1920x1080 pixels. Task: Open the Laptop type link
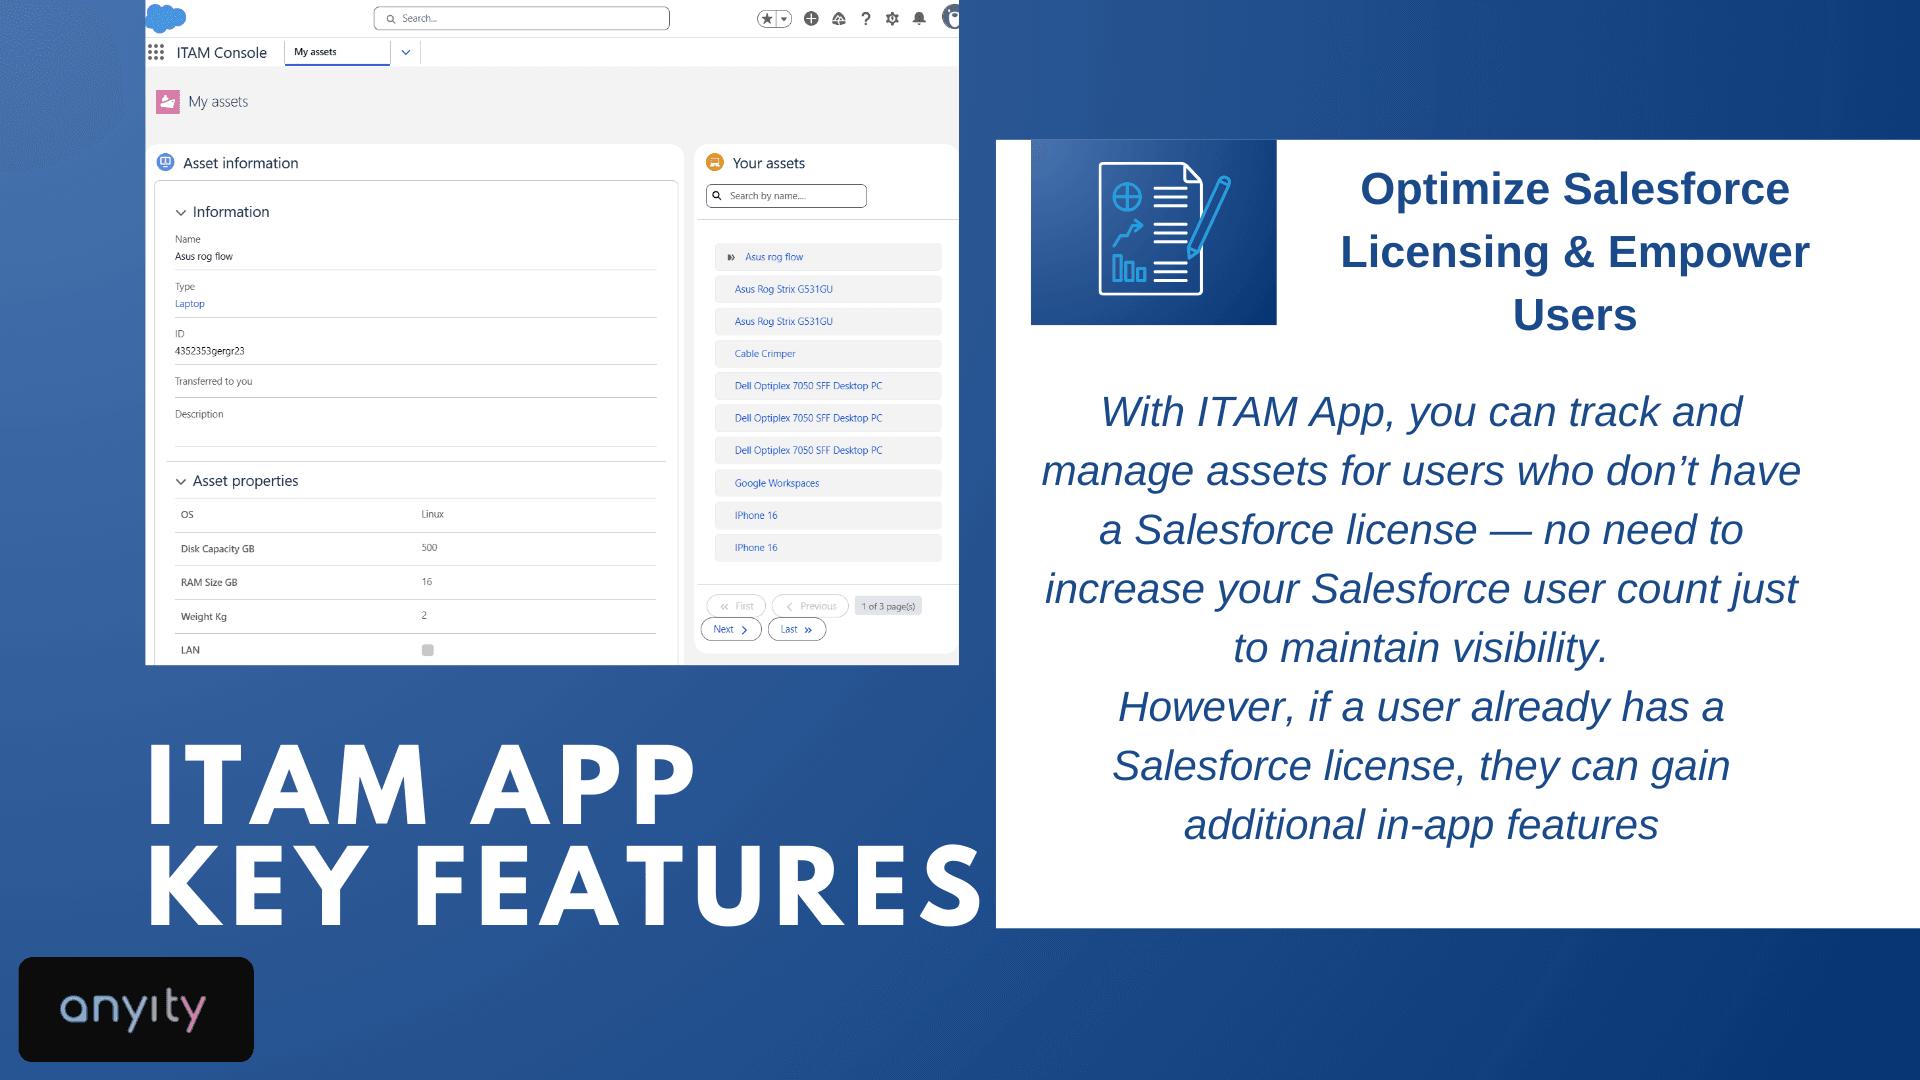coord(190,304)
